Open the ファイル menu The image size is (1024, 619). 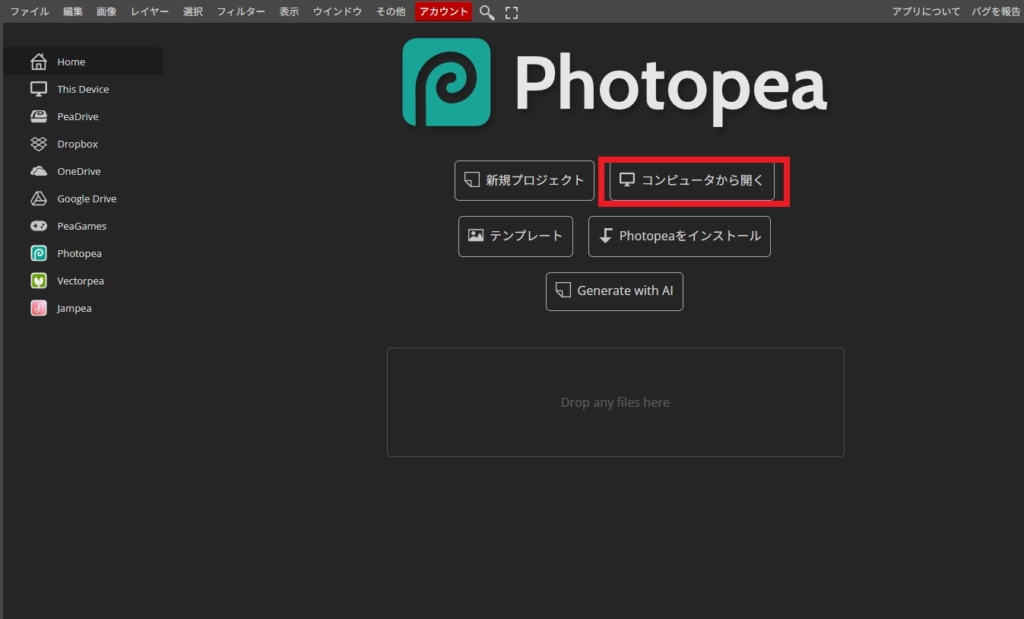pos(29,12)
